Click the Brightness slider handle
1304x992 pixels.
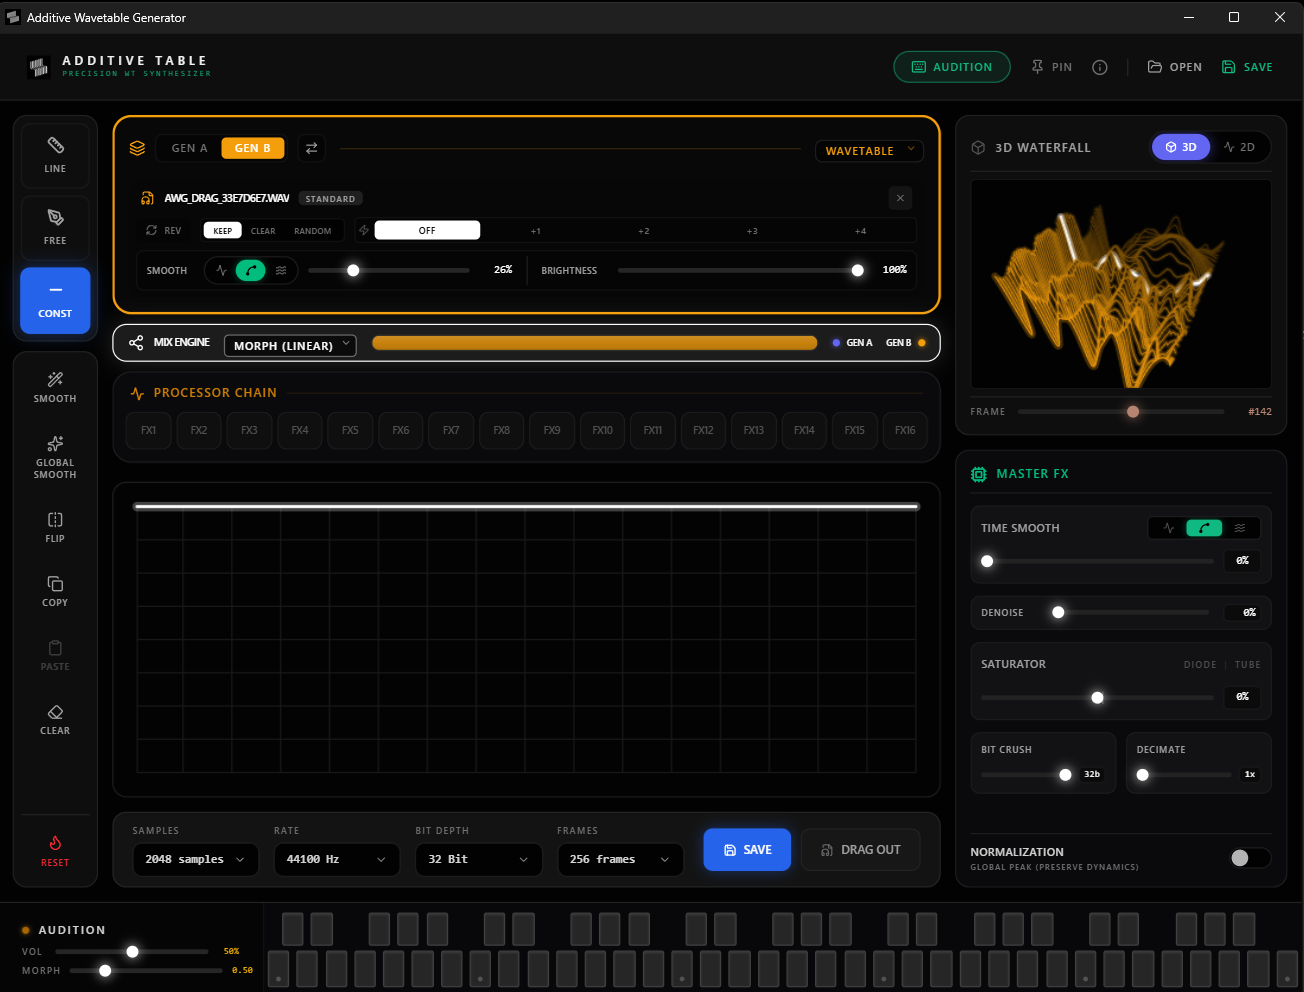[x=857, y=270]
